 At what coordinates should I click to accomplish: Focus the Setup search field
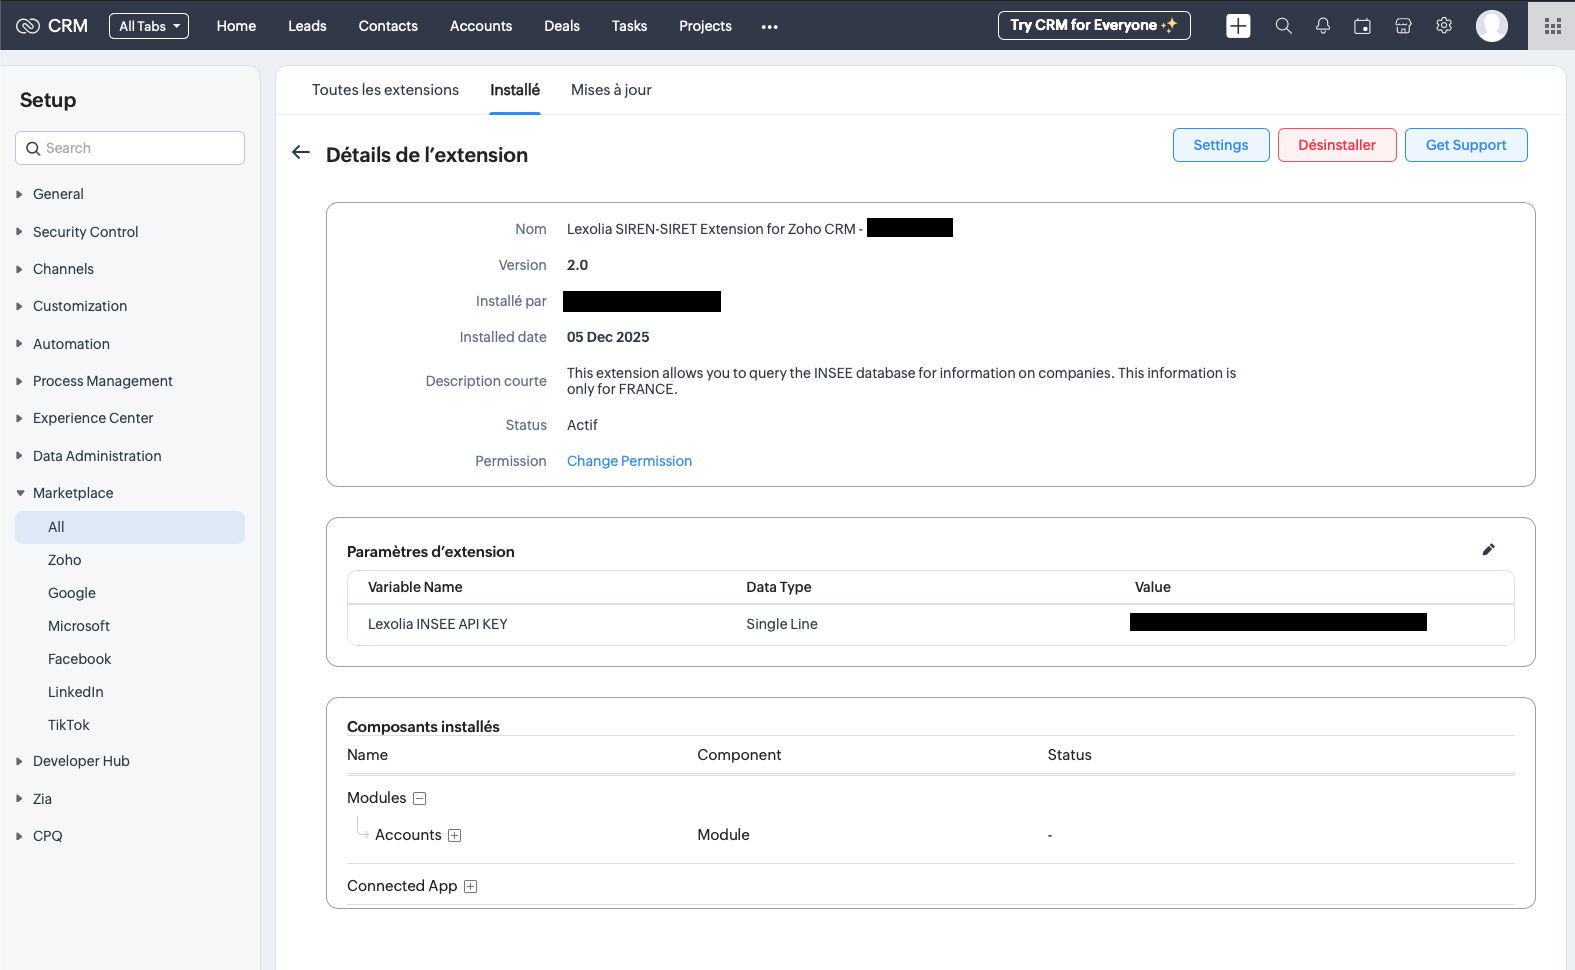tap(130, 148)
